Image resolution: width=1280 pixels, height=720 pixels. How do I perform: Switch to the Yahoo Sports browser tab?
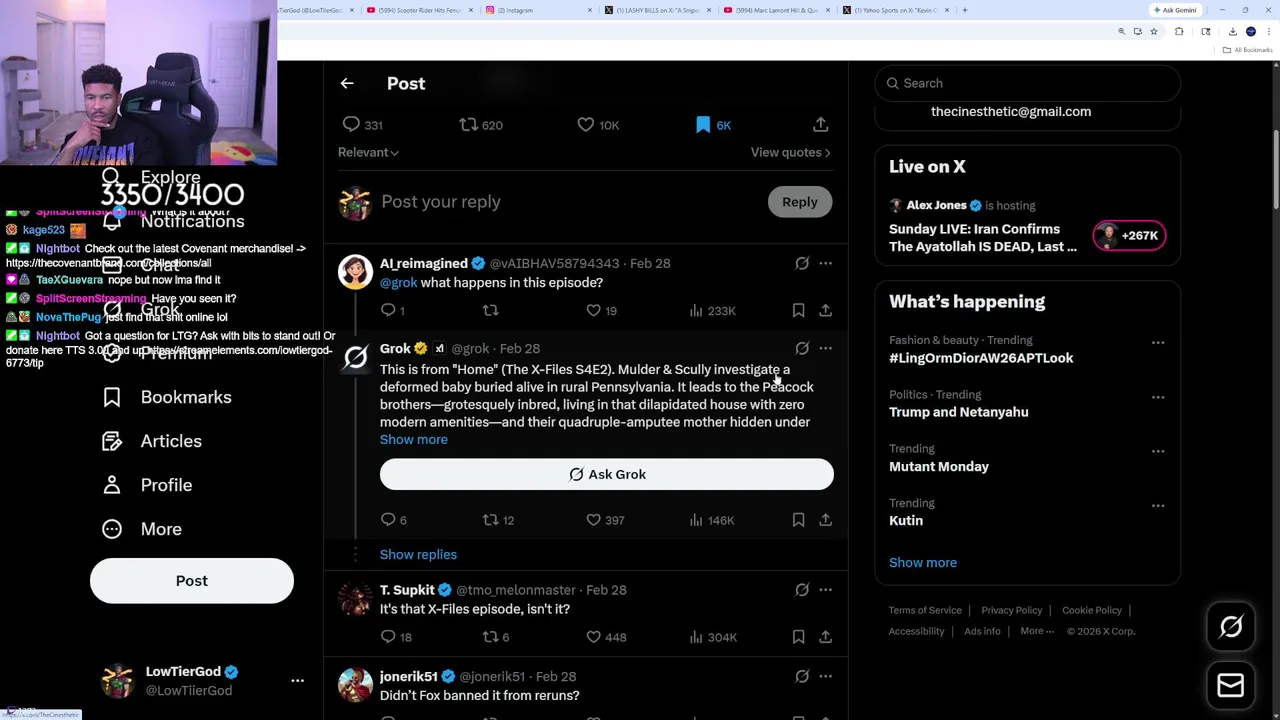(897, 10)
